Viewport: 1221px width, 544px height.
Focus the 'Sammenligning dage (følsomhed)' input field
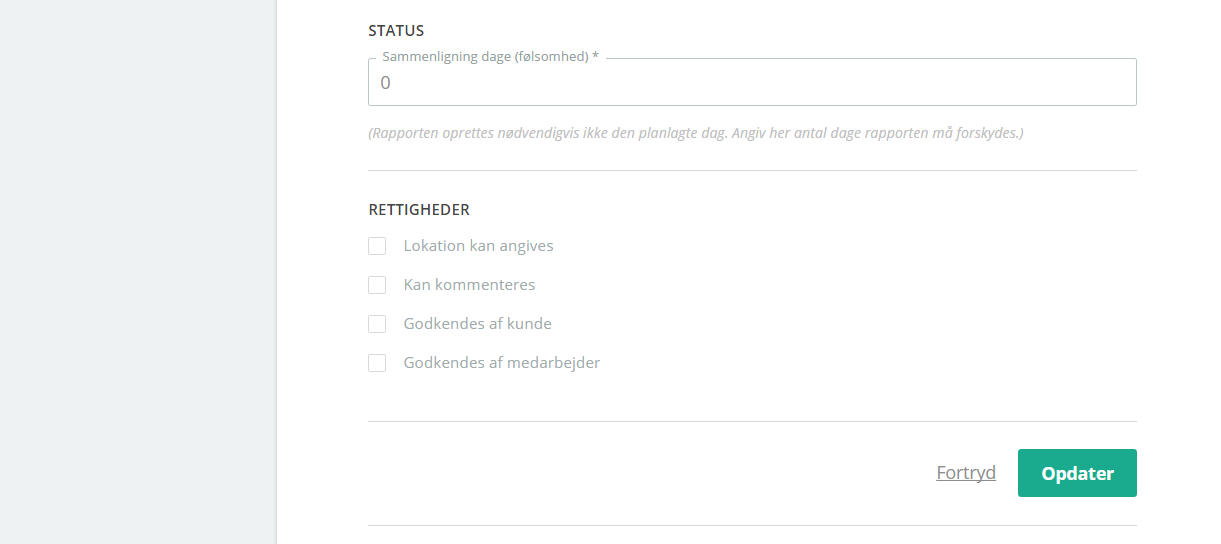point(752,82)
